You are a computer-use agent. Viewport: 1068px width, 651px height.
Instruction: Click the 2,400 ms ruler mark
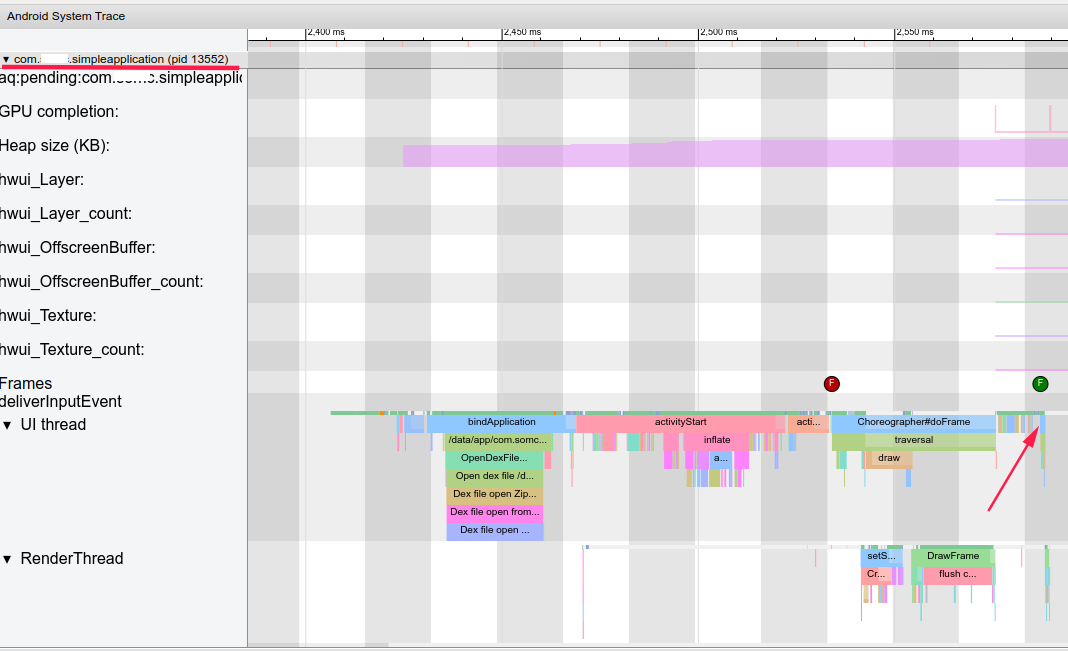coord(326,32)
